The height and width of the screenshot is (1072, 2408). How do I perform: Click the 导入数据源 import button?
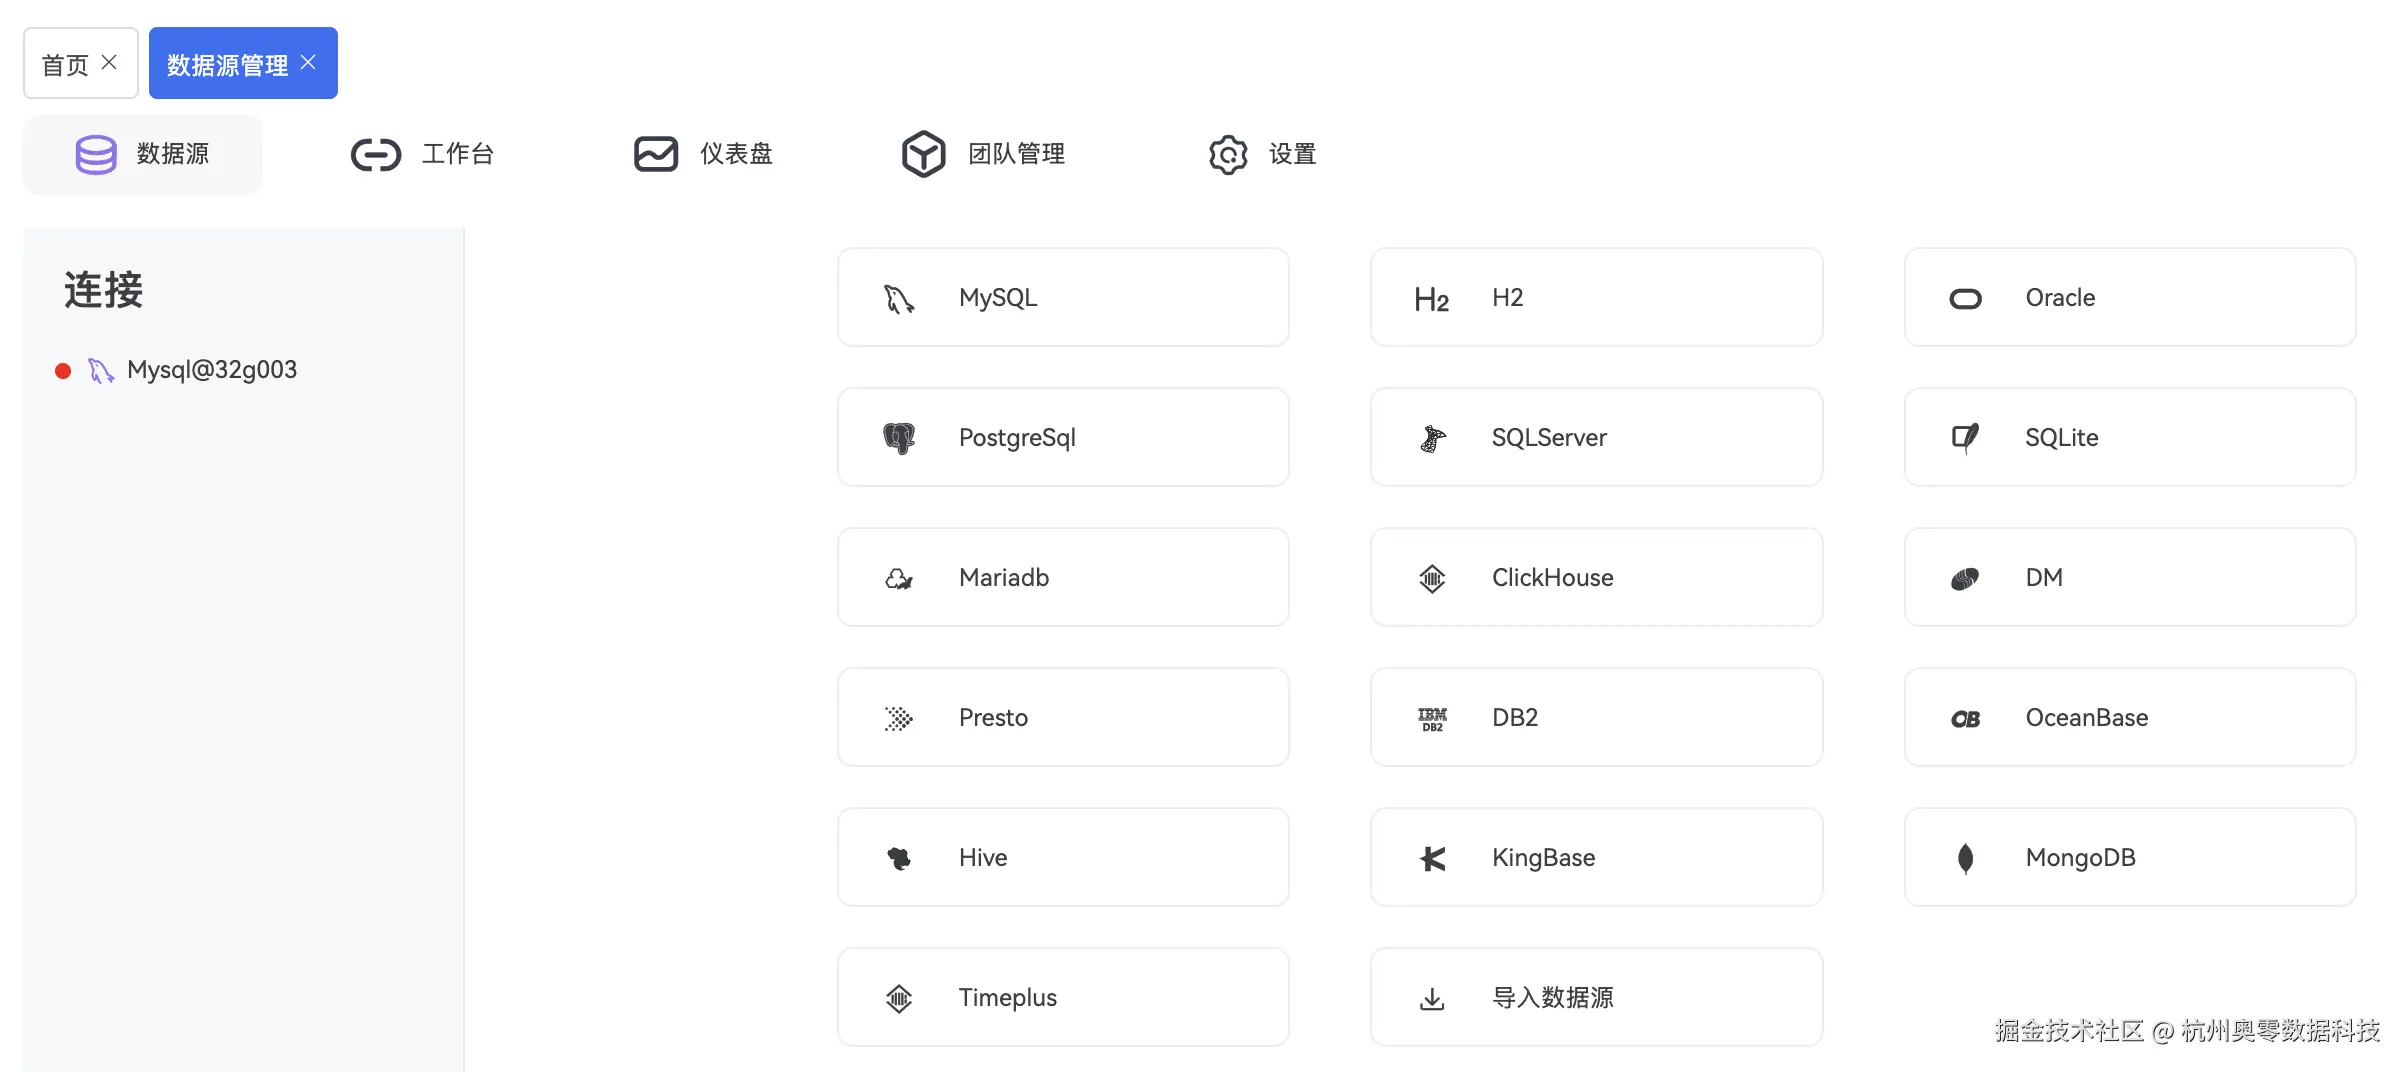[1596, 997]
